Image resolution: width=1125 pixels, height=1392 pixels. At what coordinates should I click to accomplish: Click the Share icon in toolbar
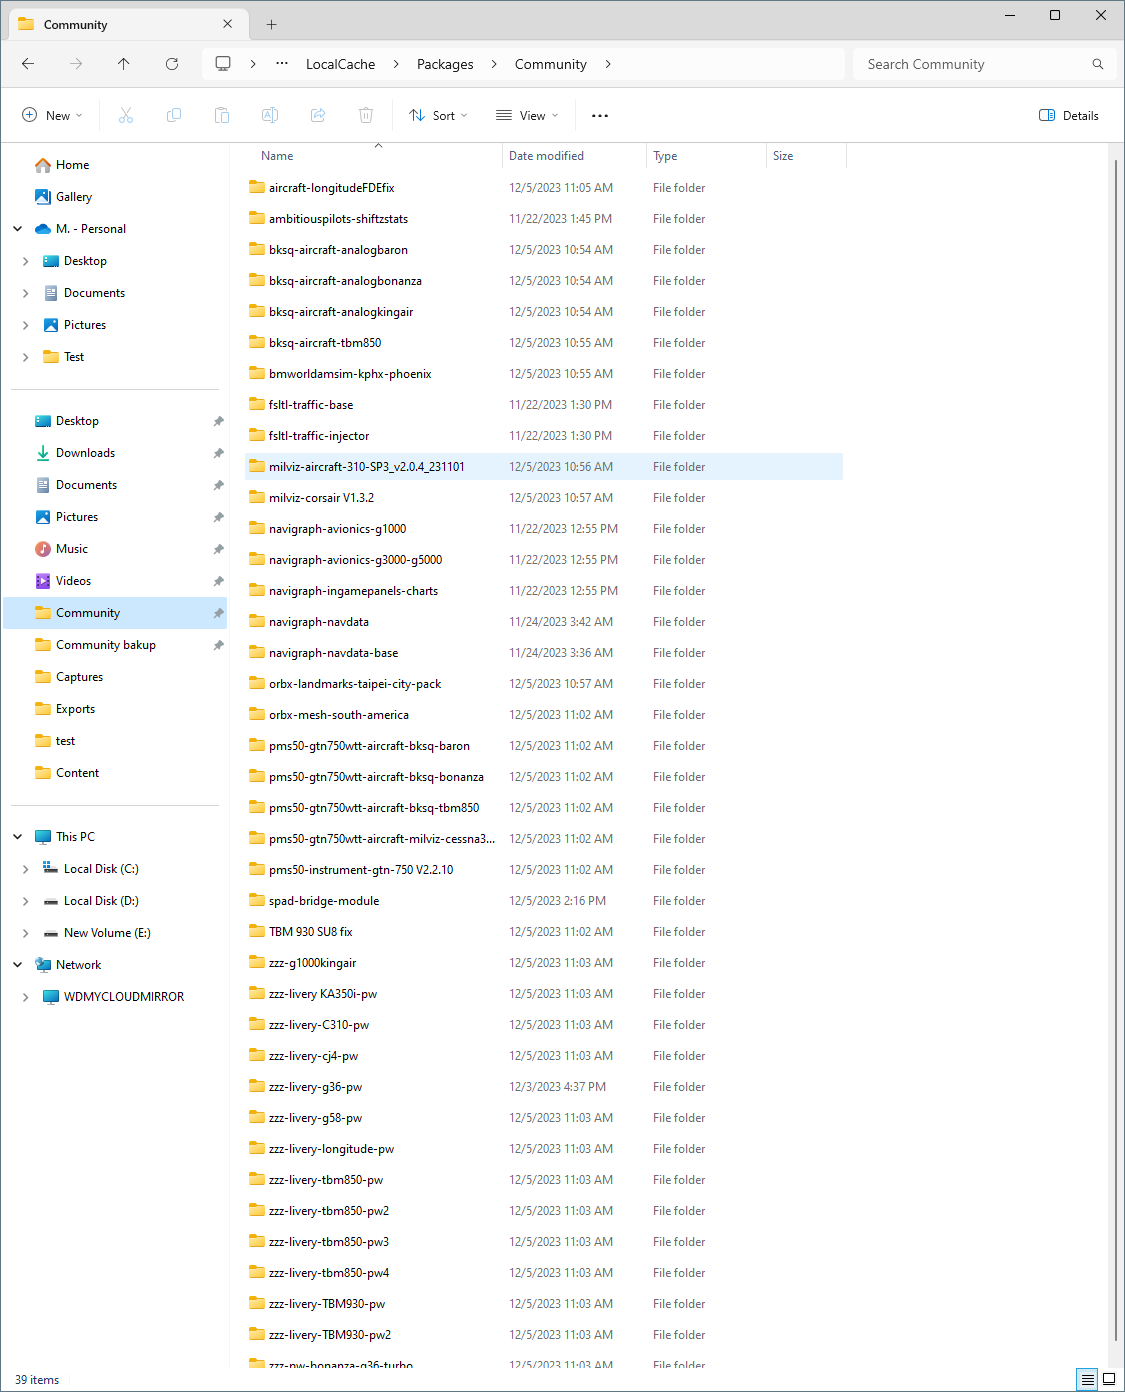(318, 116)
